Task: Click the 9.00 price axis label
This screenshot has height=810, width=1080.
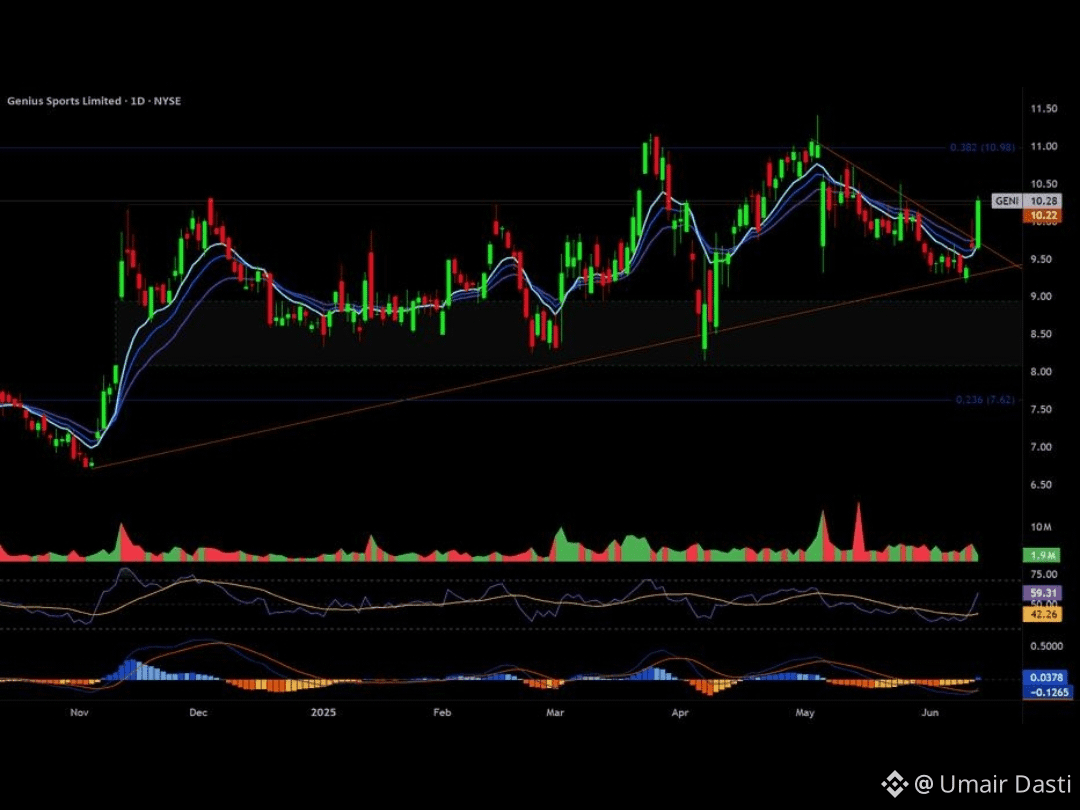Action: pyautogui.click(x=1041, y=296)
